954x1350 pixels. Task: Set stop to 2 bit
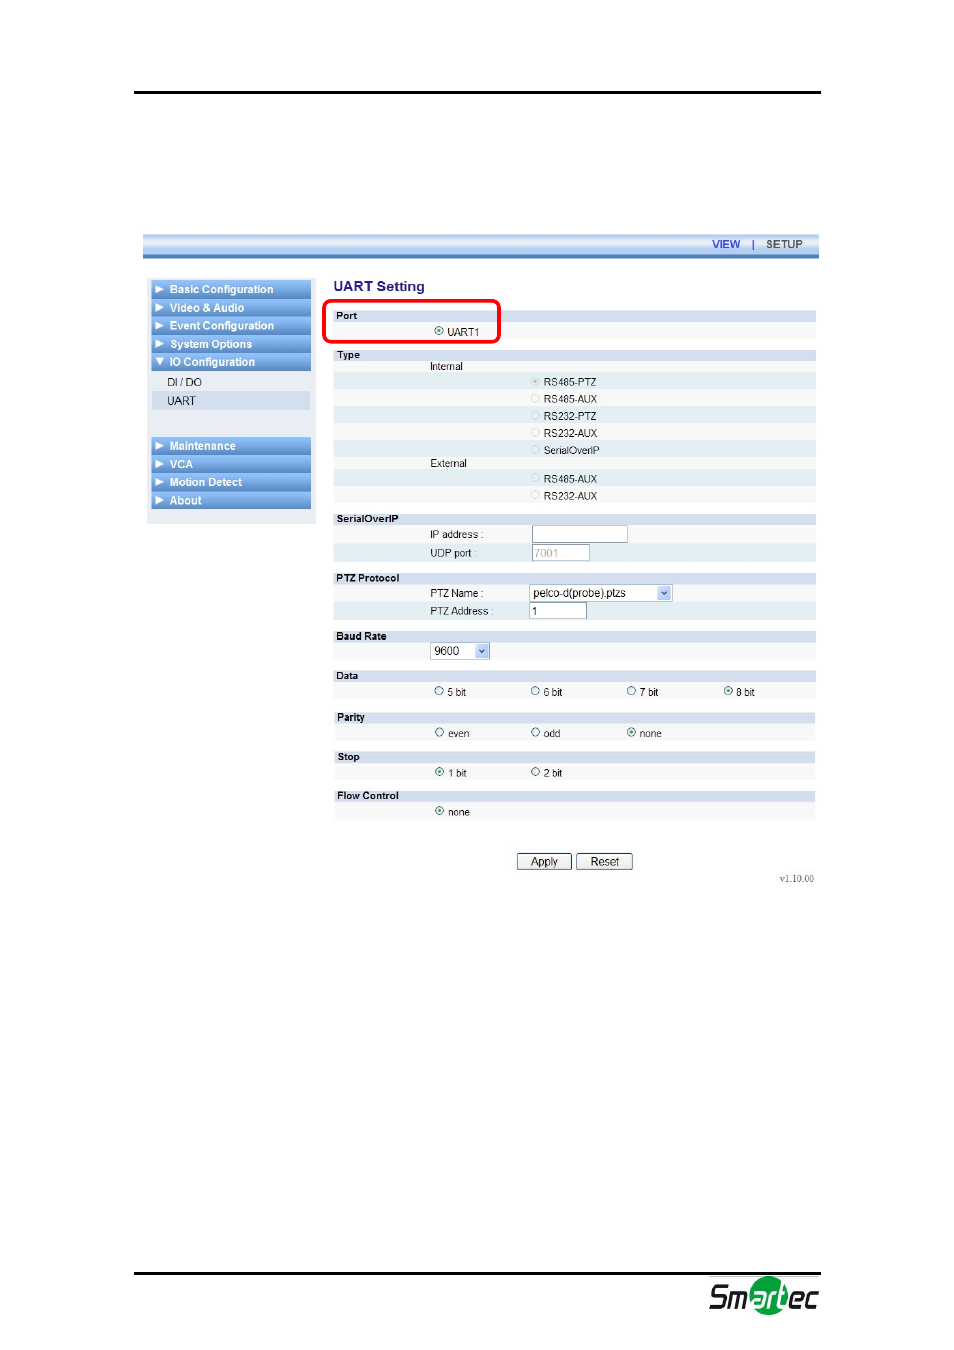(x=535, y=772)
